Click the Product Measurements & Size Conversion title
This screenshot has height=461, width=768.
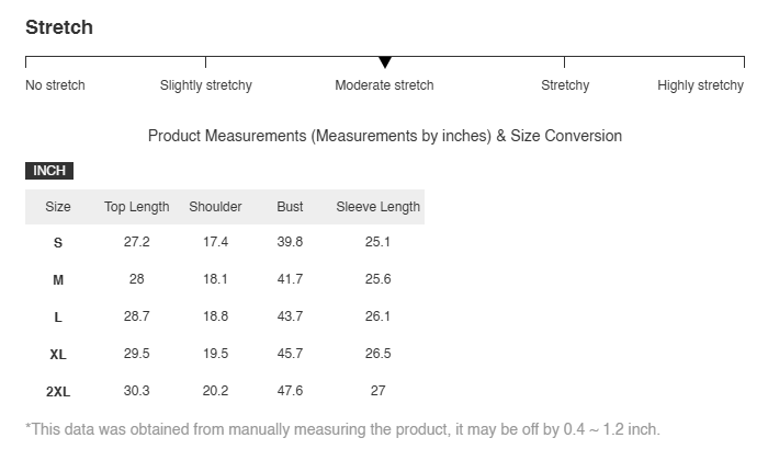pos(385,136)
